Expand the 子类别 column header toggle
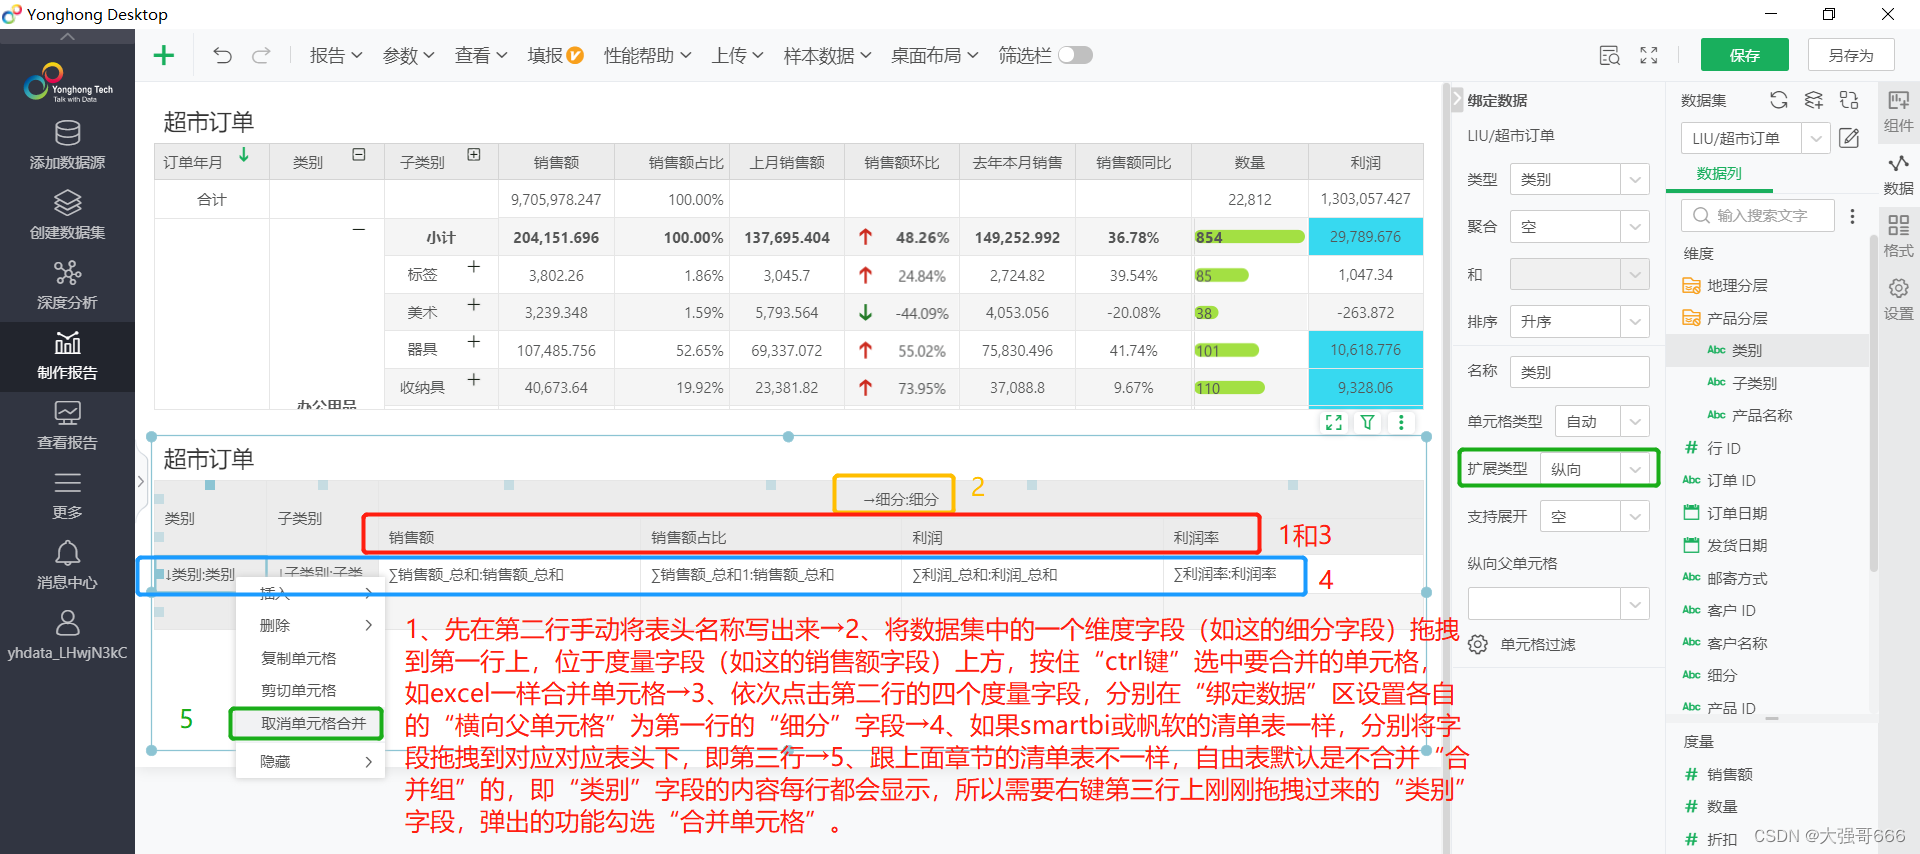Screen dimensions: 1920x854 coord(474,155)
